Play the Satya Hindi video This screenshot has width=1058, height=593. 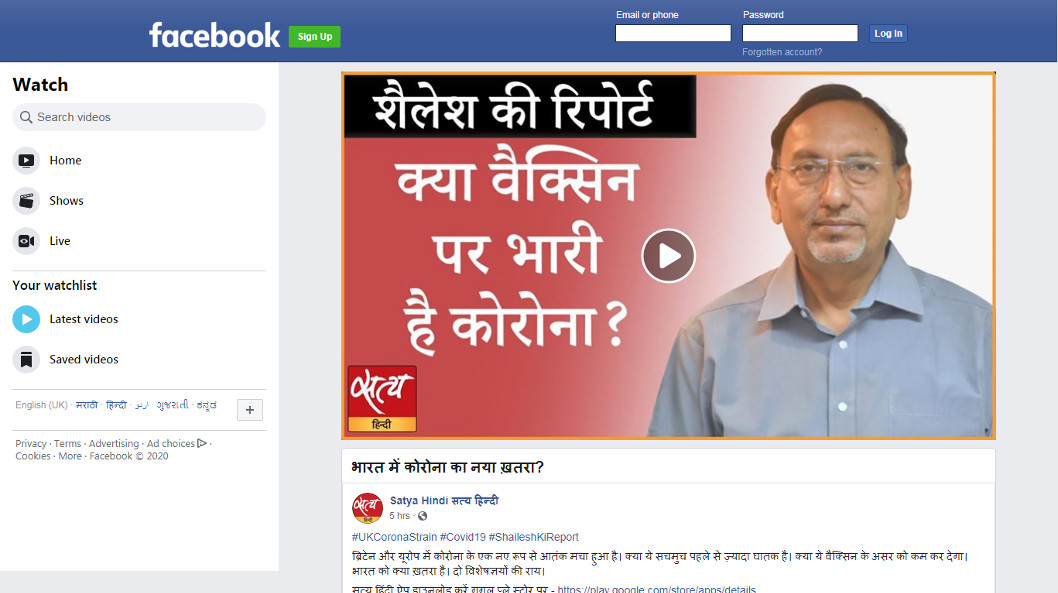[668, 256]
